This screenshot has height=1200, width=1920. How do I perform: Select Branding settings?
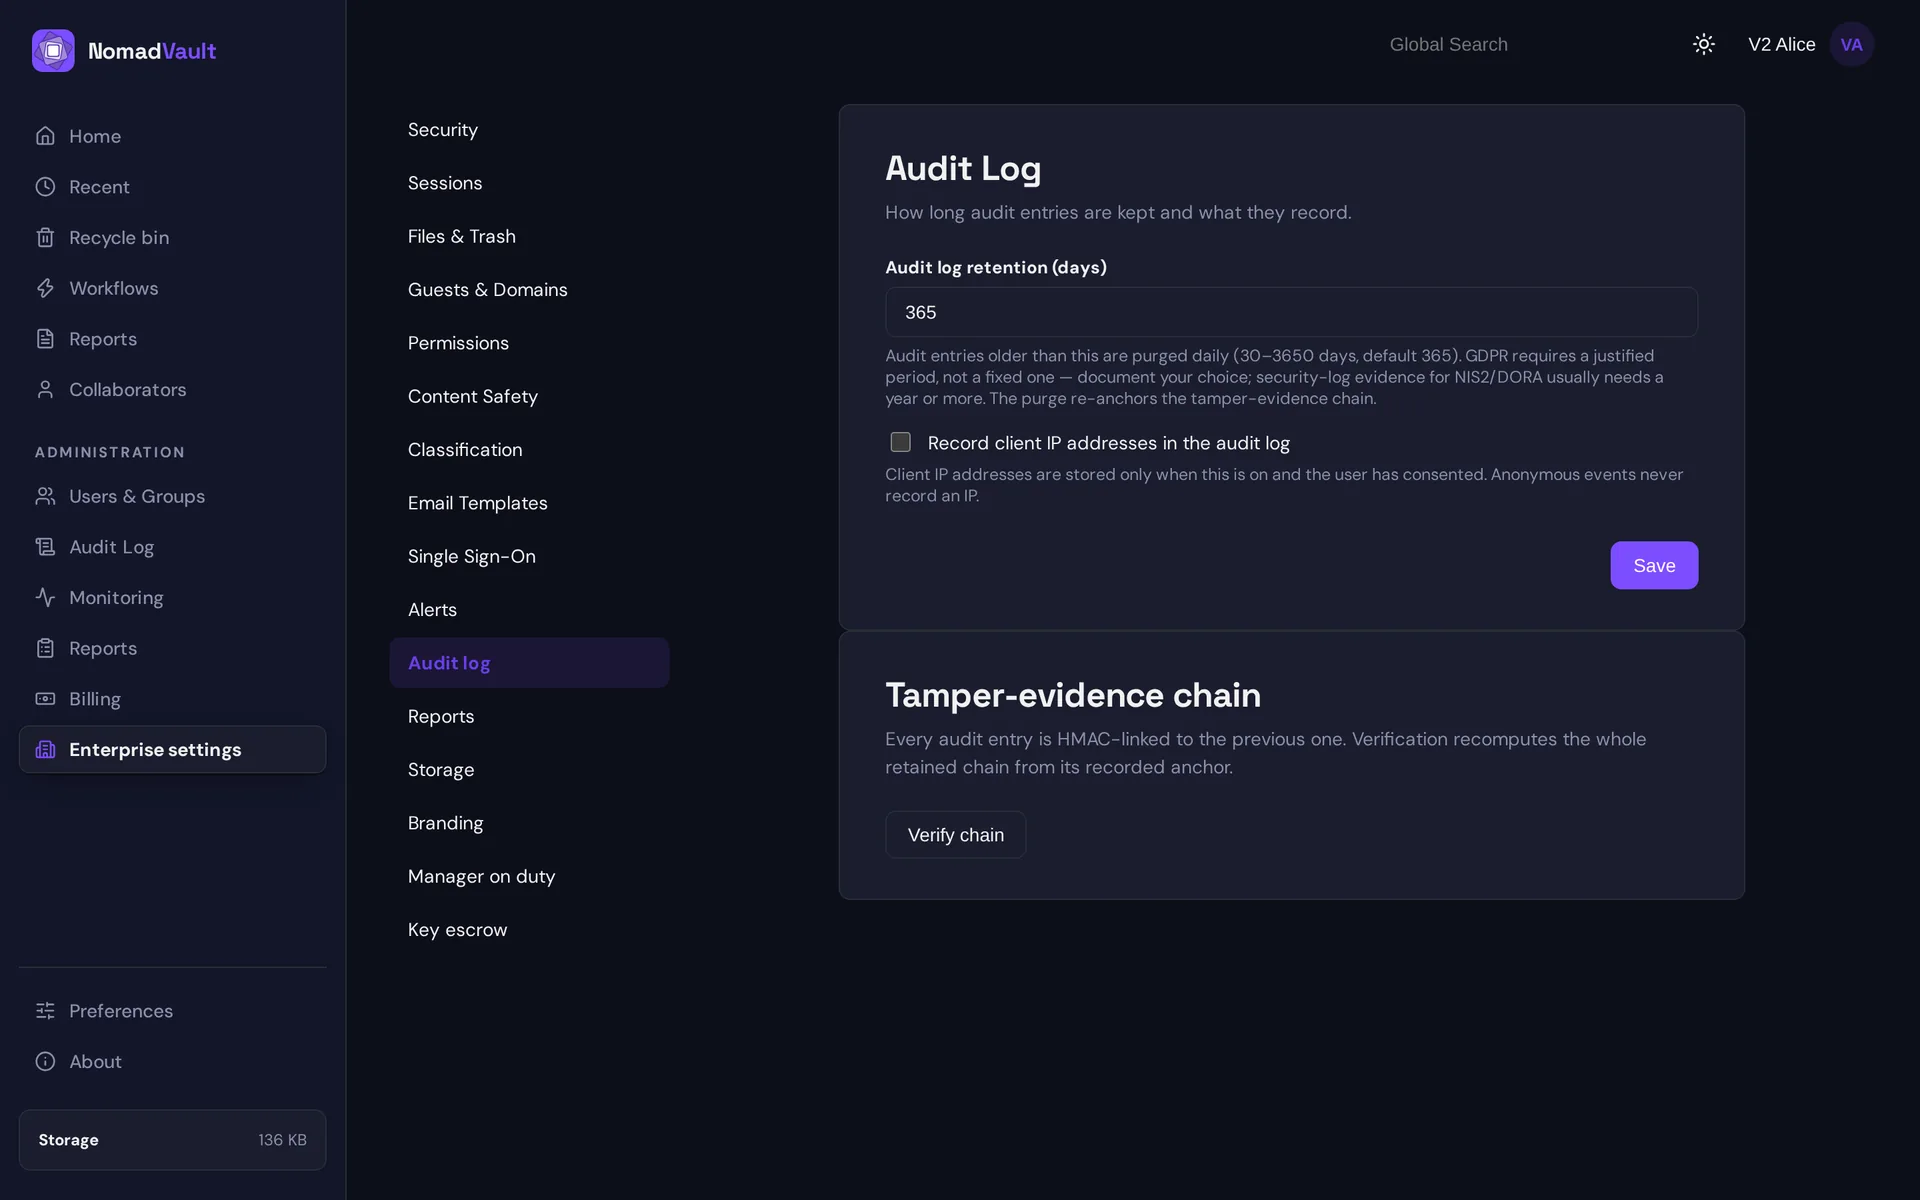[x=529, y=823]
